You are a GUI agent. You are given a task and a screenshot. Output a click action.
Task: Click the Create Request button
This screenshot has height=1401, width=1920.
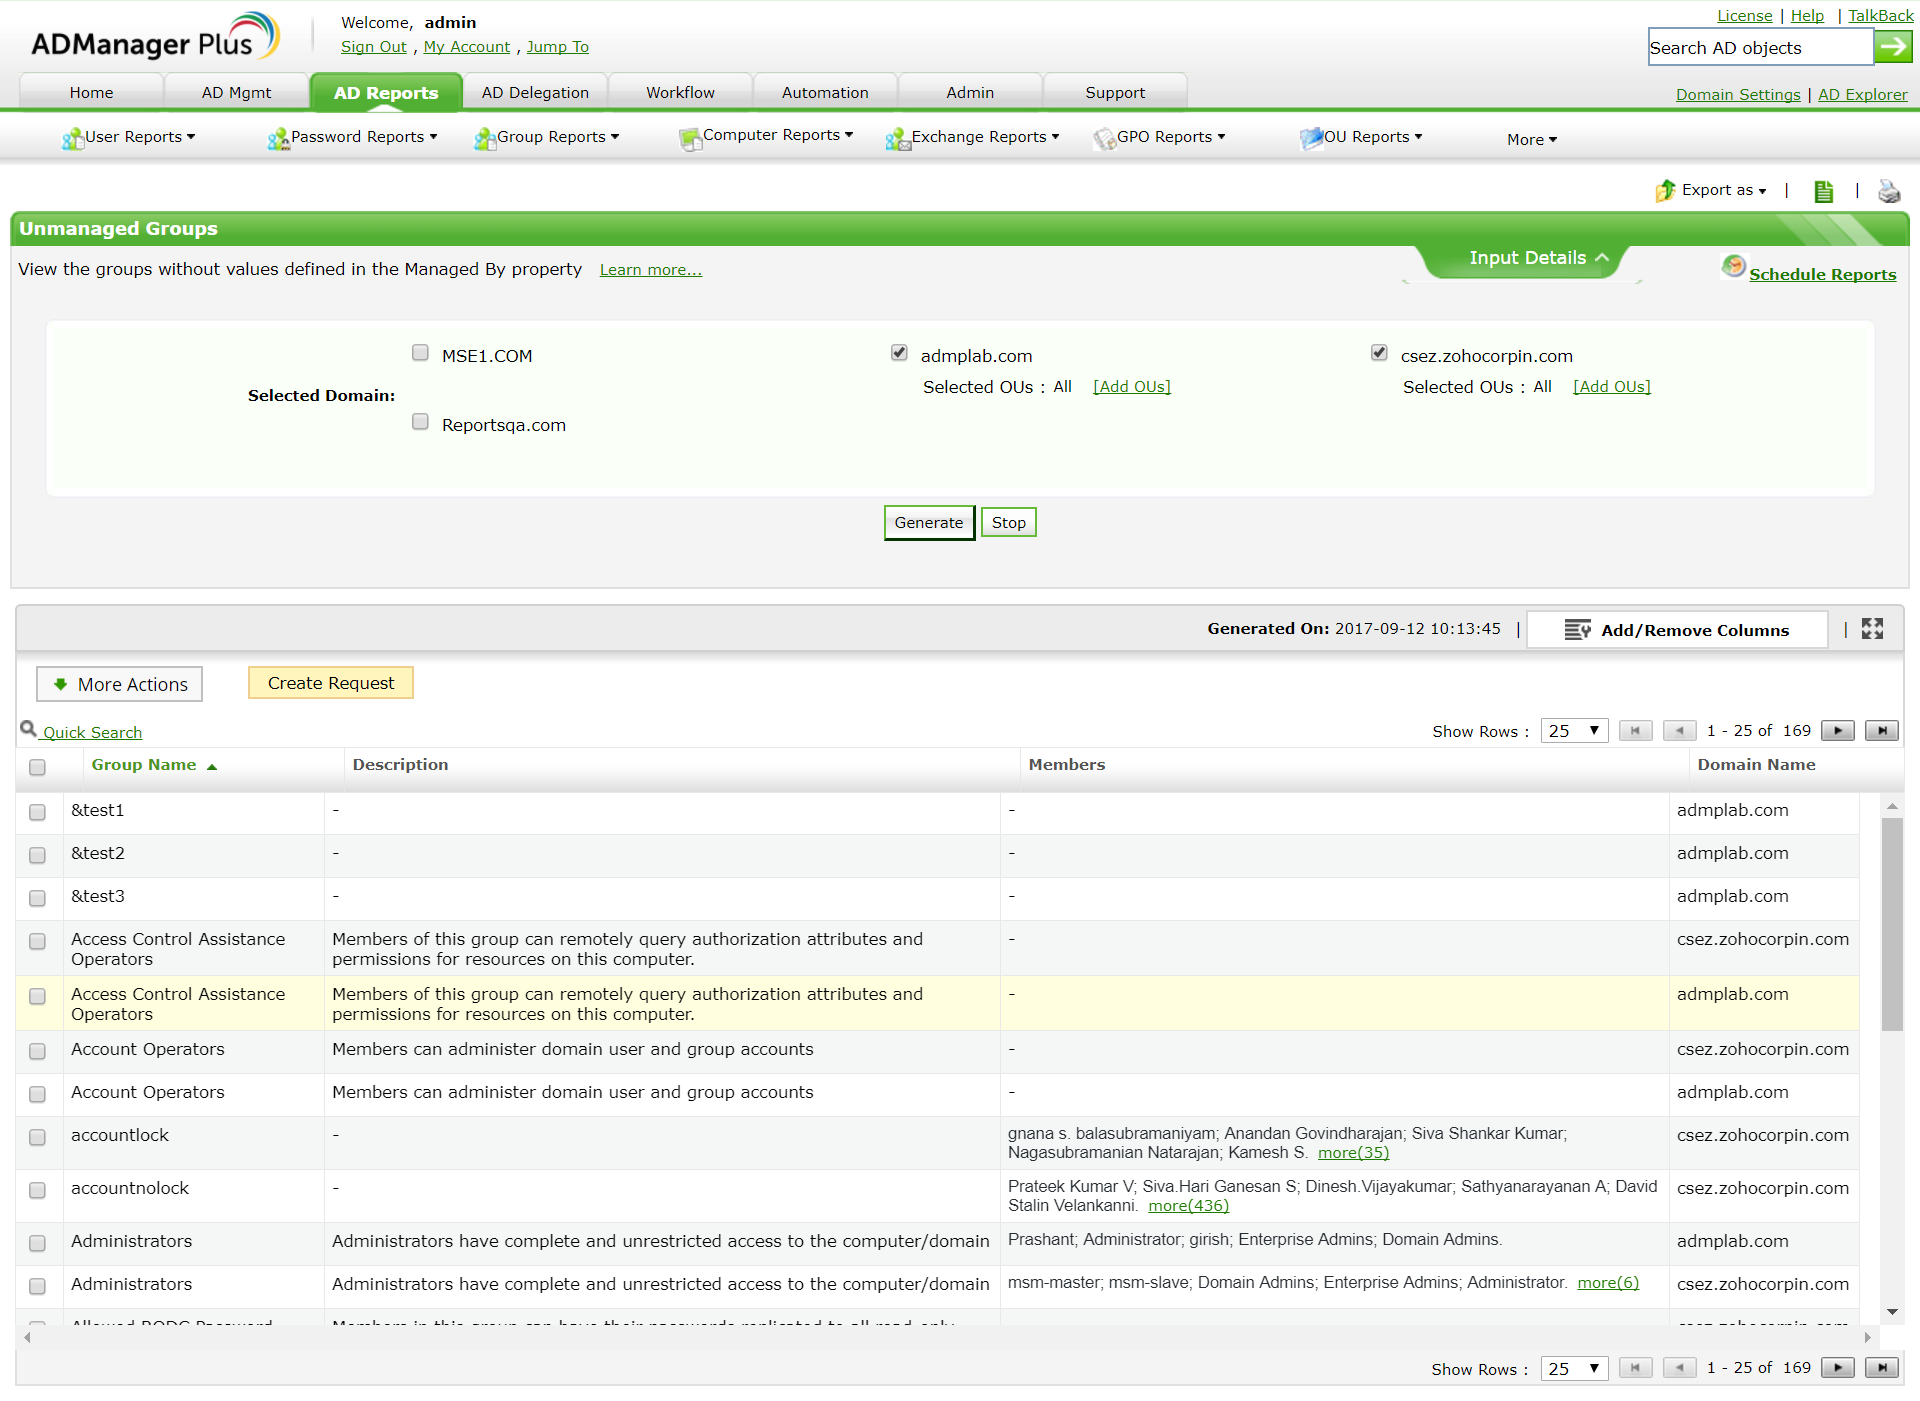pyautogui.click(x=331, y=683)
